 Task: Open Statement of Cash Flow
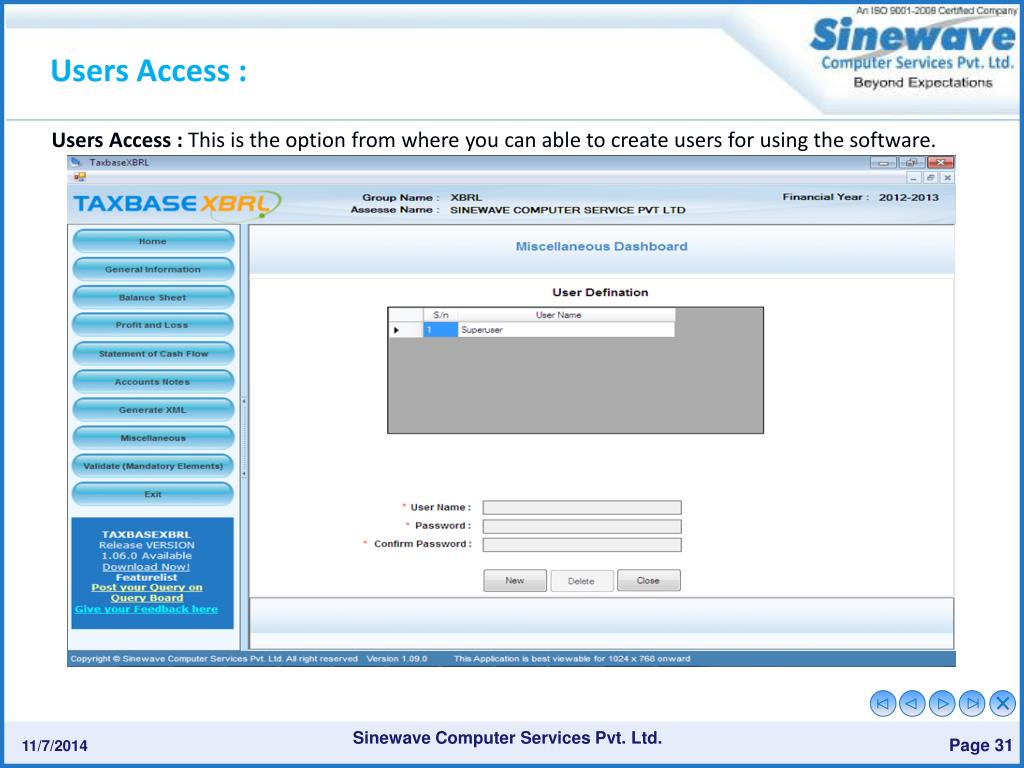pyautogui.click(x=153, y=353)
